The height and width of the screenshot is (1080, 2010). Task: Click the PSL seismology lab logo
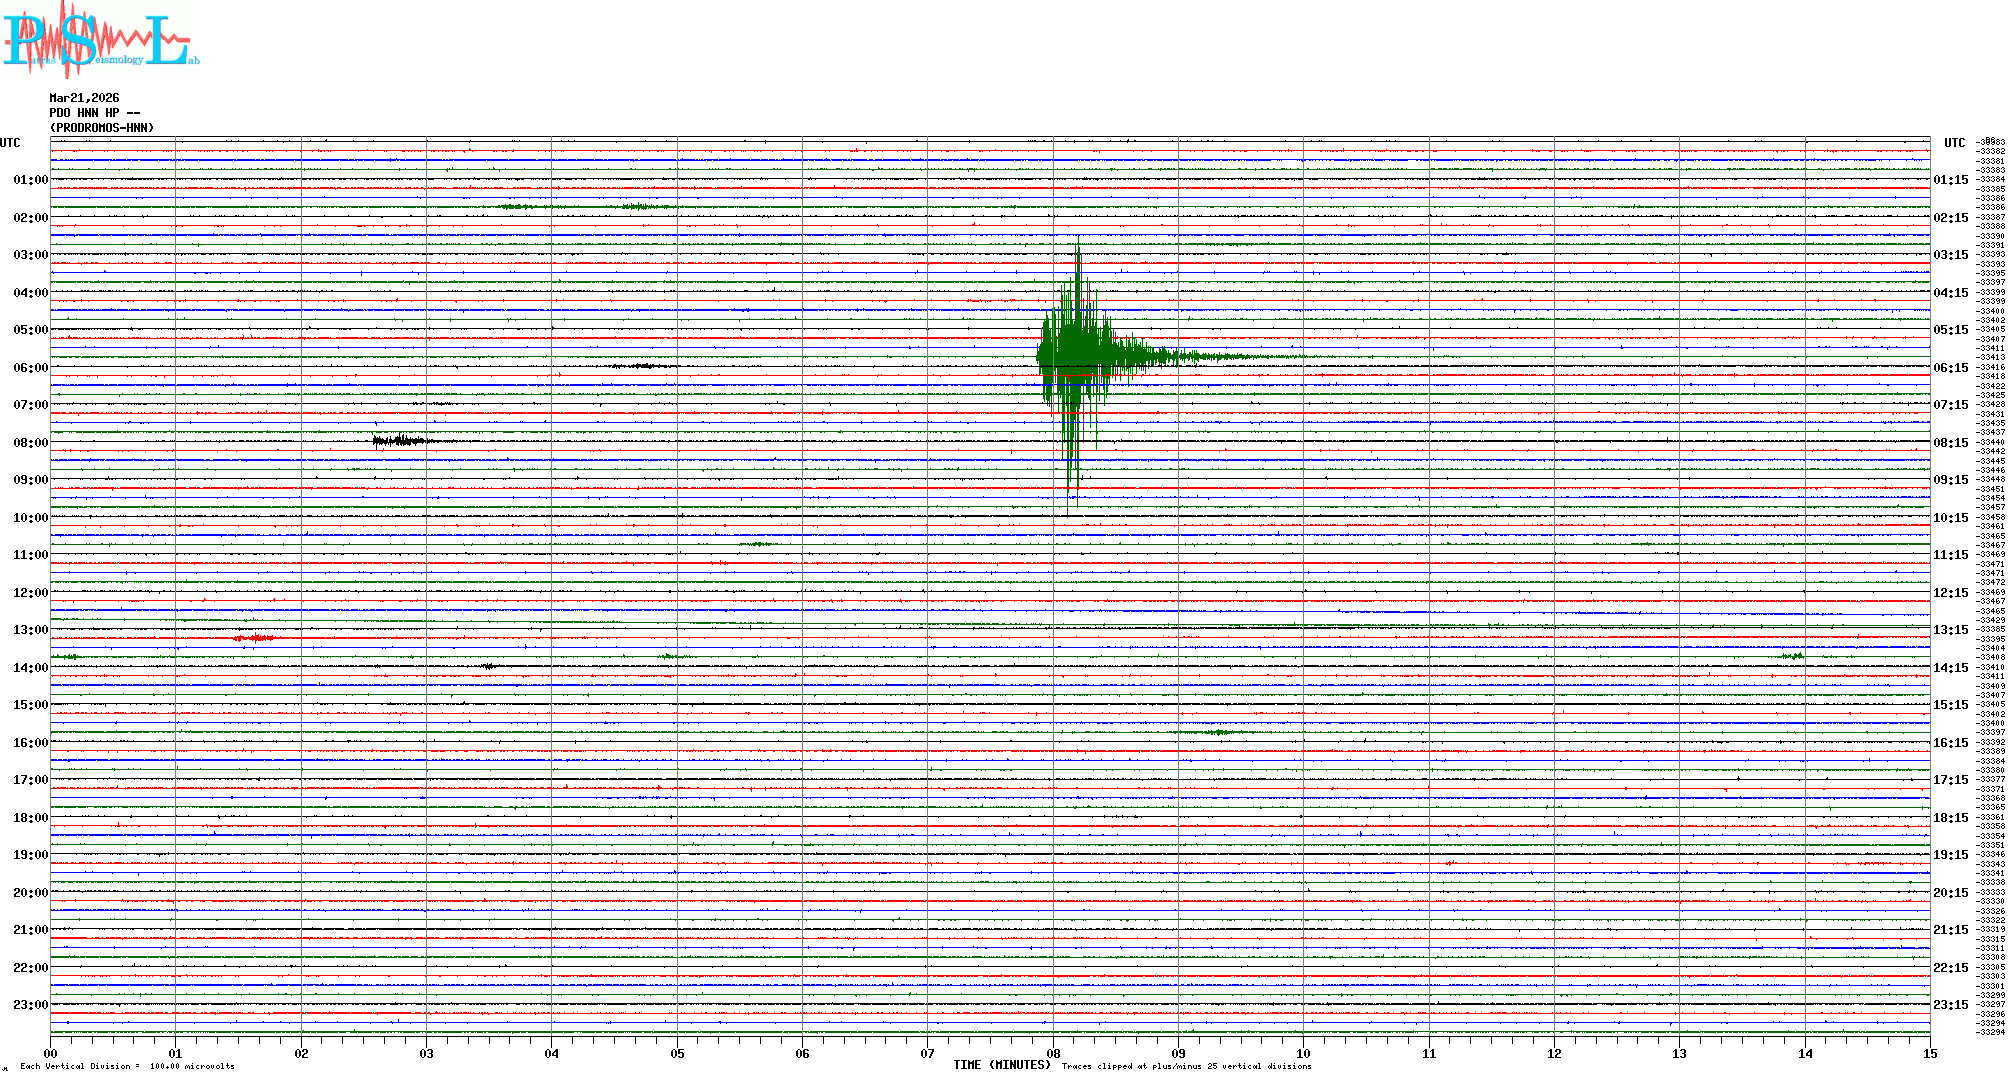(x=100, y=40)
